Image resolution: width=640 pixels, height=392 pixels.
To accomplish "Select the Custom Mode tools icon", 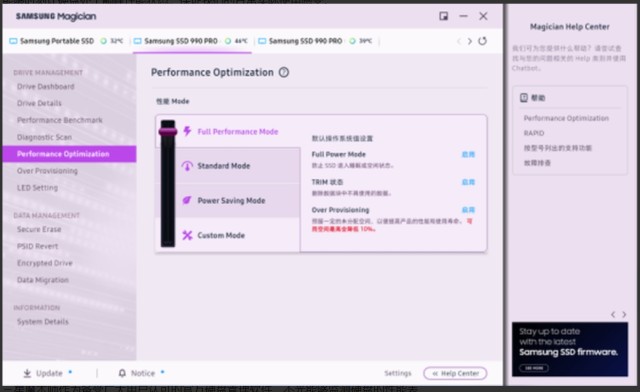I will tap(187, 235).
